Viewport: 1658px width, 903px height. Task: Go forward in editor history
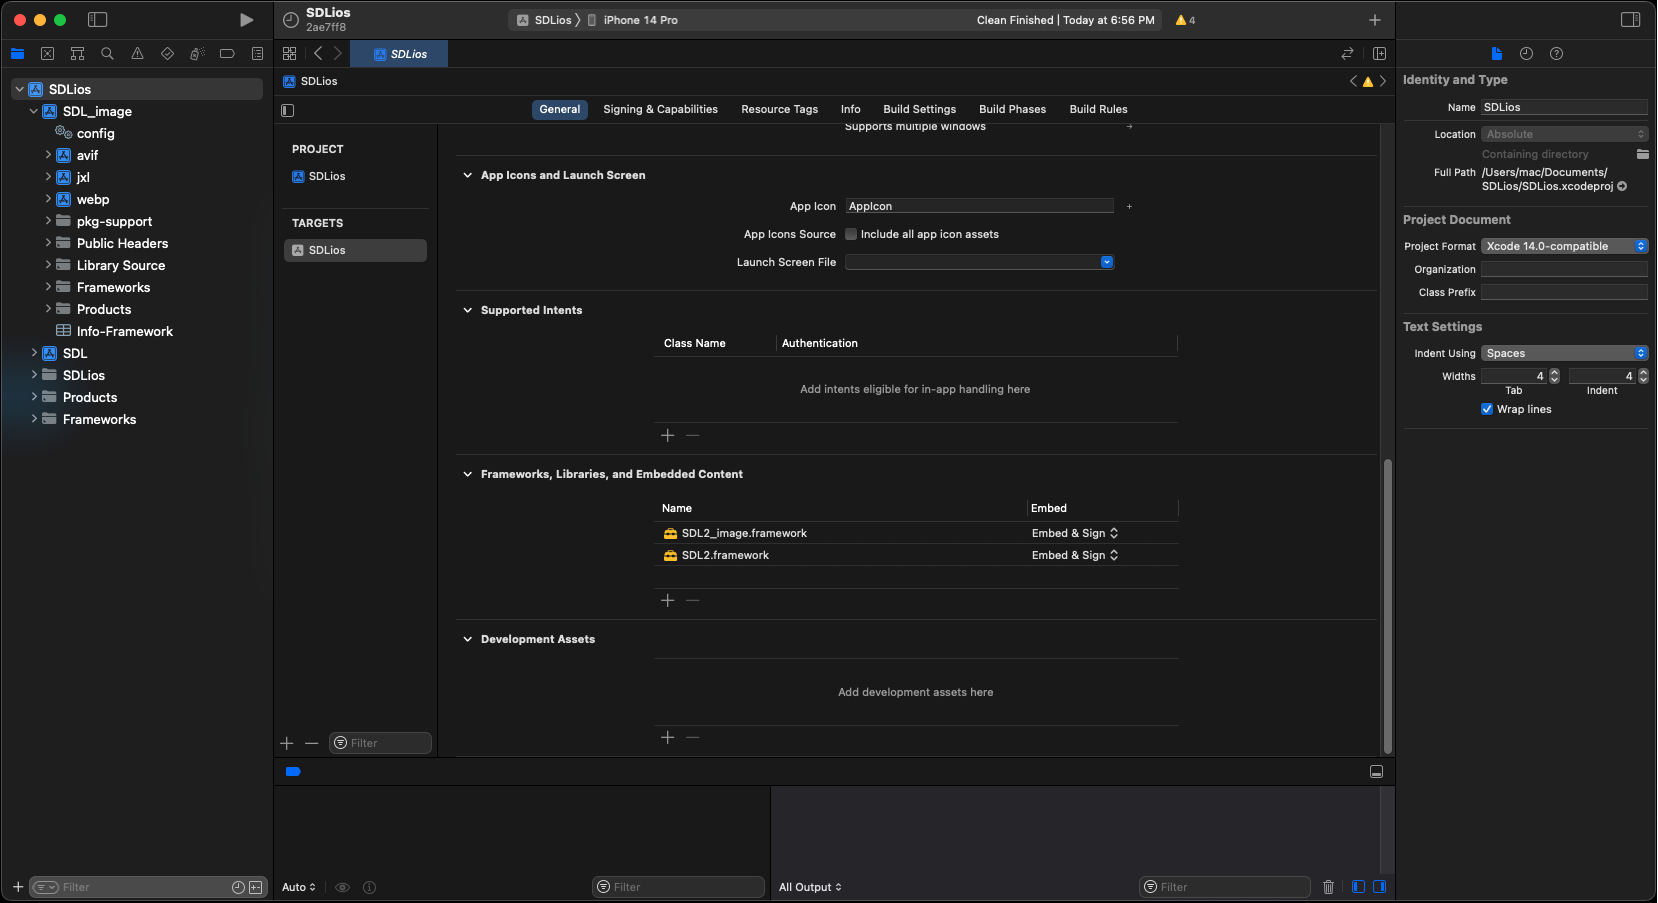[337, 54]
